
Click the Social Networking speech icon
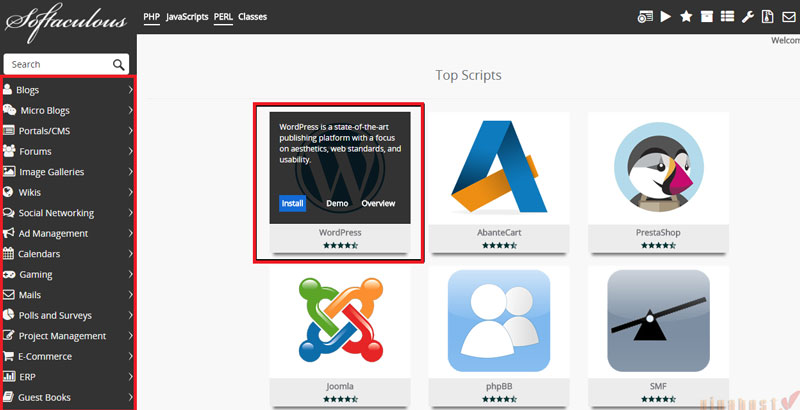click(x=9, y=212)
